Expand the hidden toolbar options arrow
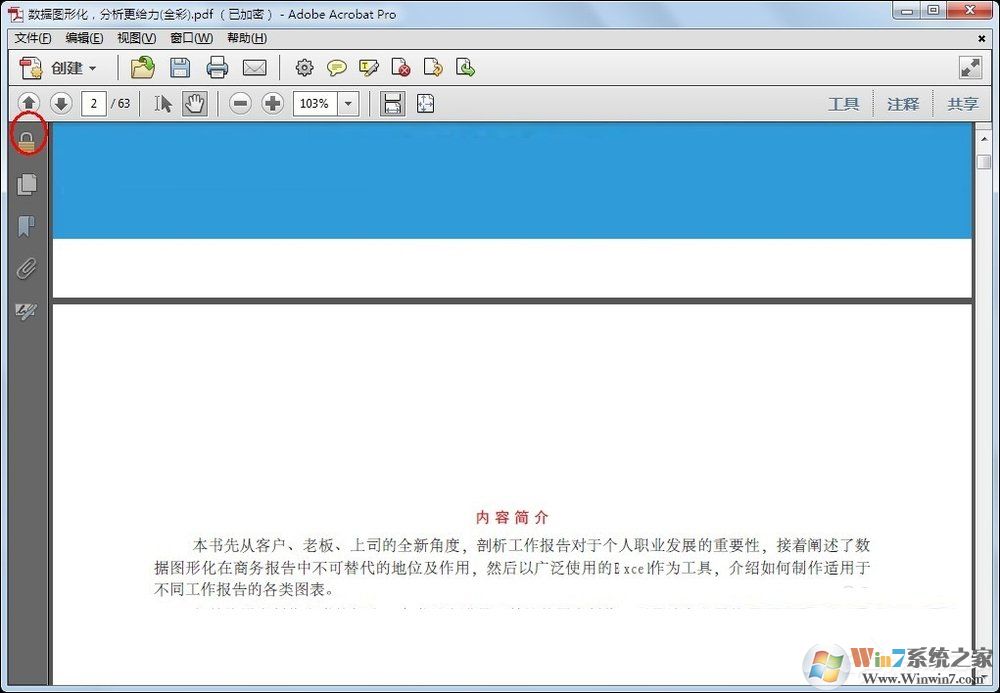The width and height of the screenshot is (1000, 693). point(969,67)
